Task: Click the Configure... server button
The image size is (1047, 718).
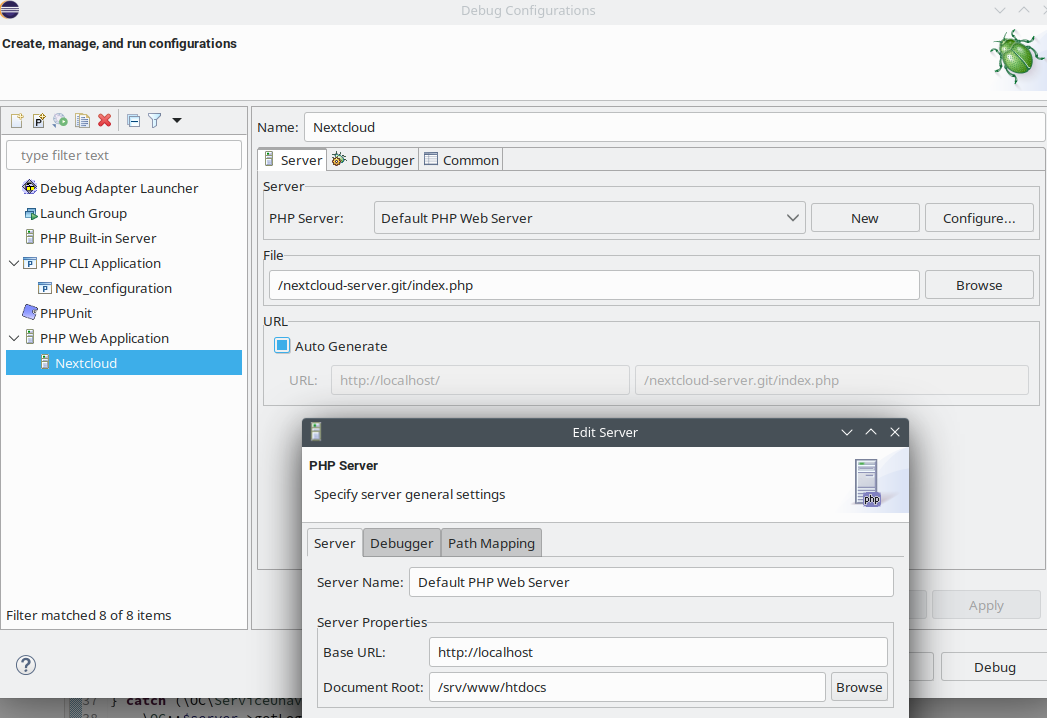Action: [x=979, y=218]
